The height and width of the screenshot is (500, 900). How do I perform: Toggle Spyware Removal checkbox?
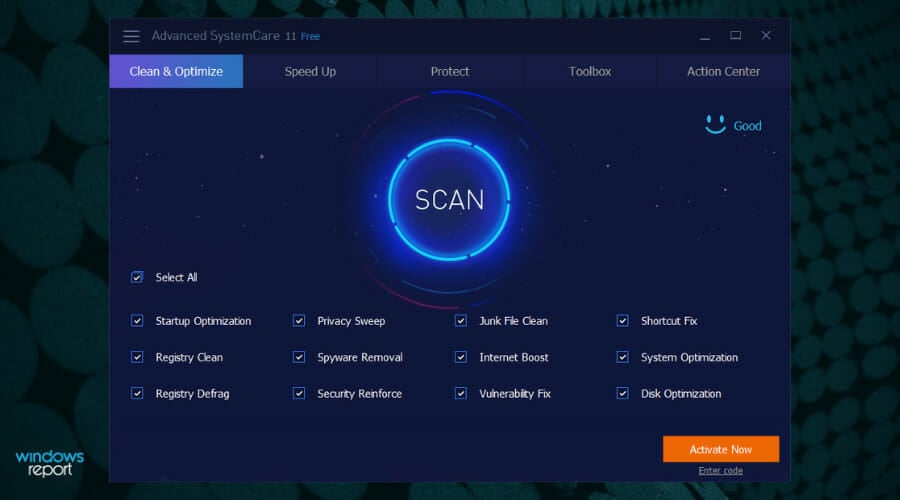(298, 357)
